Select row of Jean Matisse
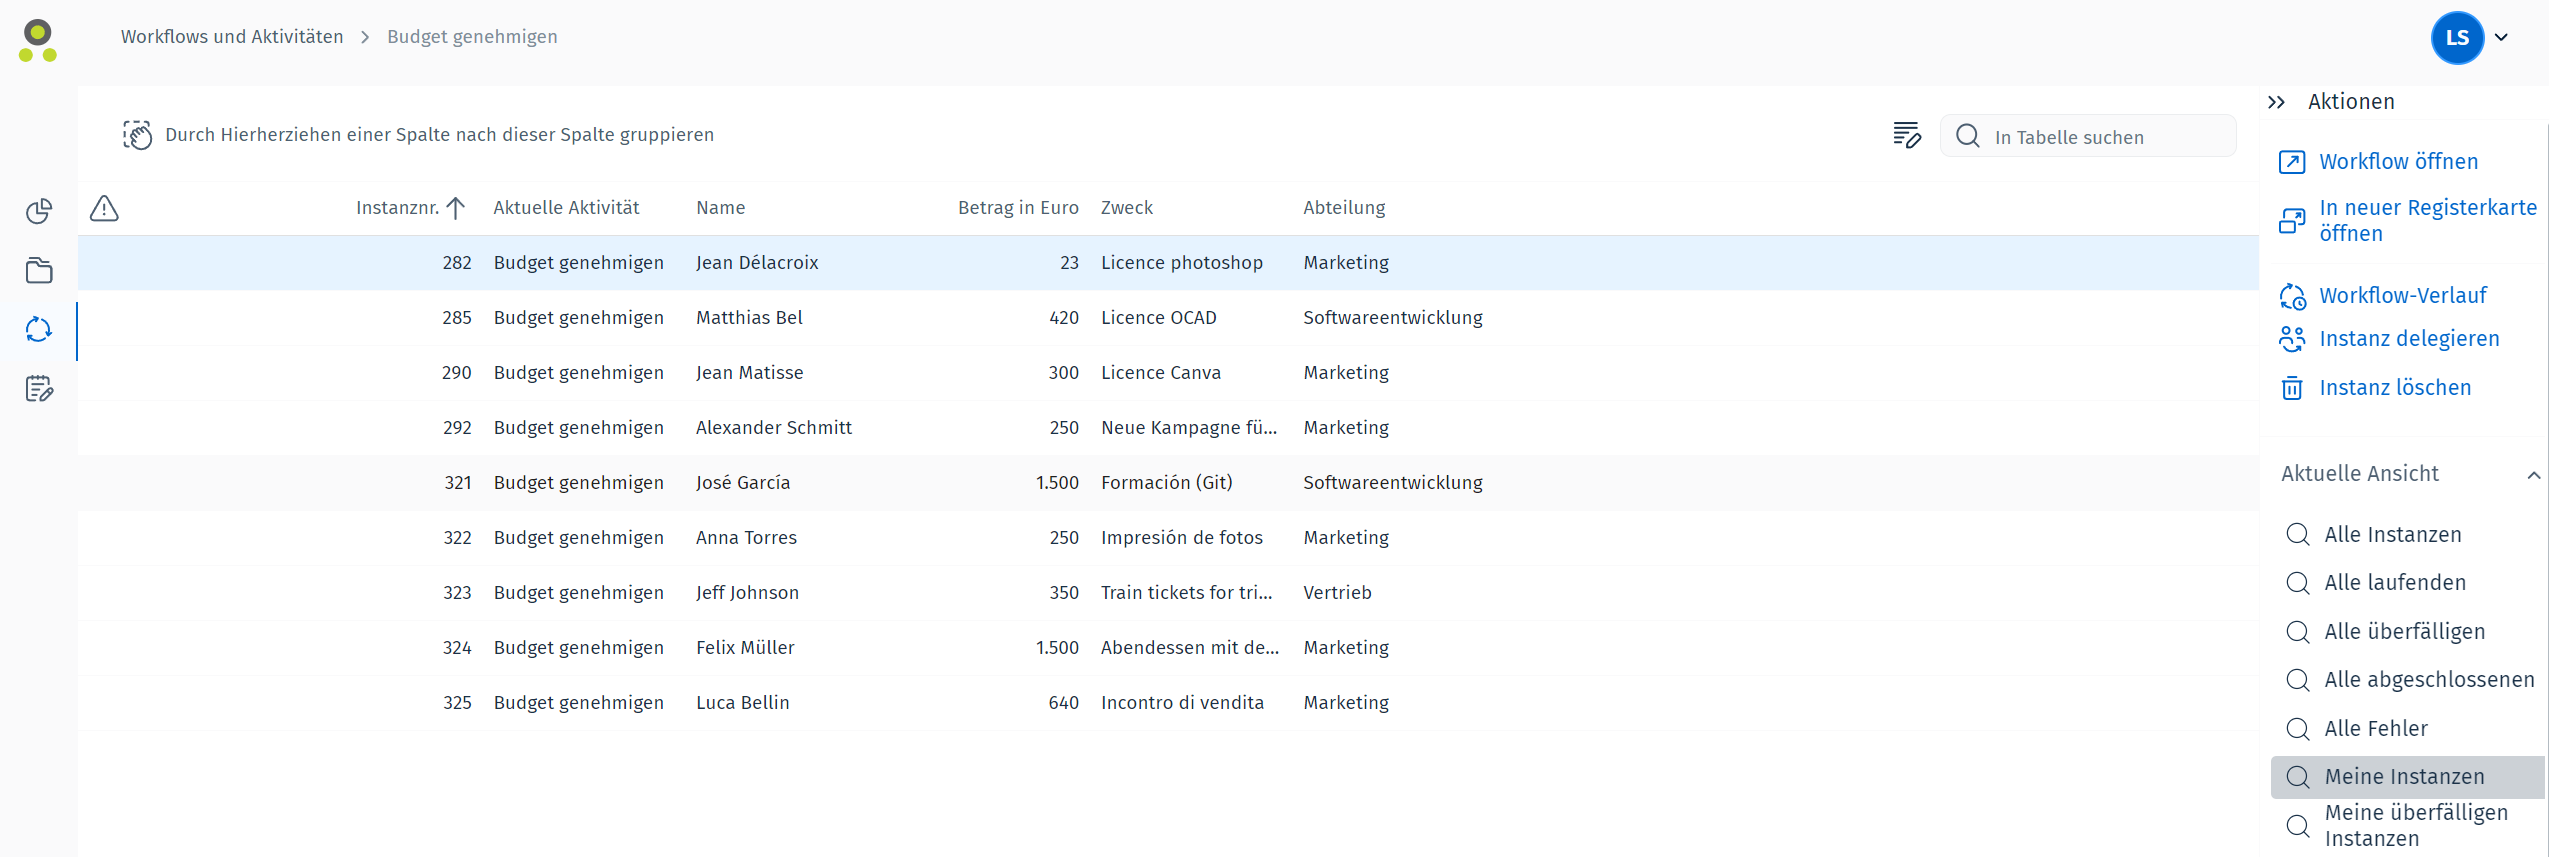The width and height of the screenshot is (2549, 857). coord(1168,373)
